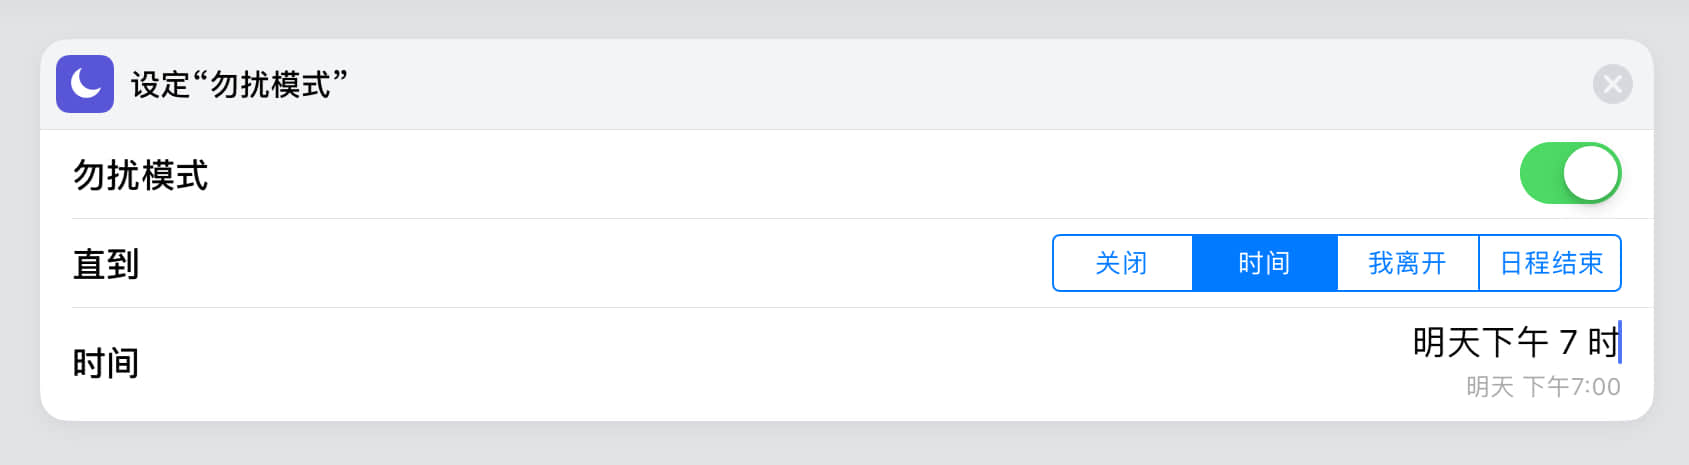Switch to the 日程结束 option

coord(1550,263)
